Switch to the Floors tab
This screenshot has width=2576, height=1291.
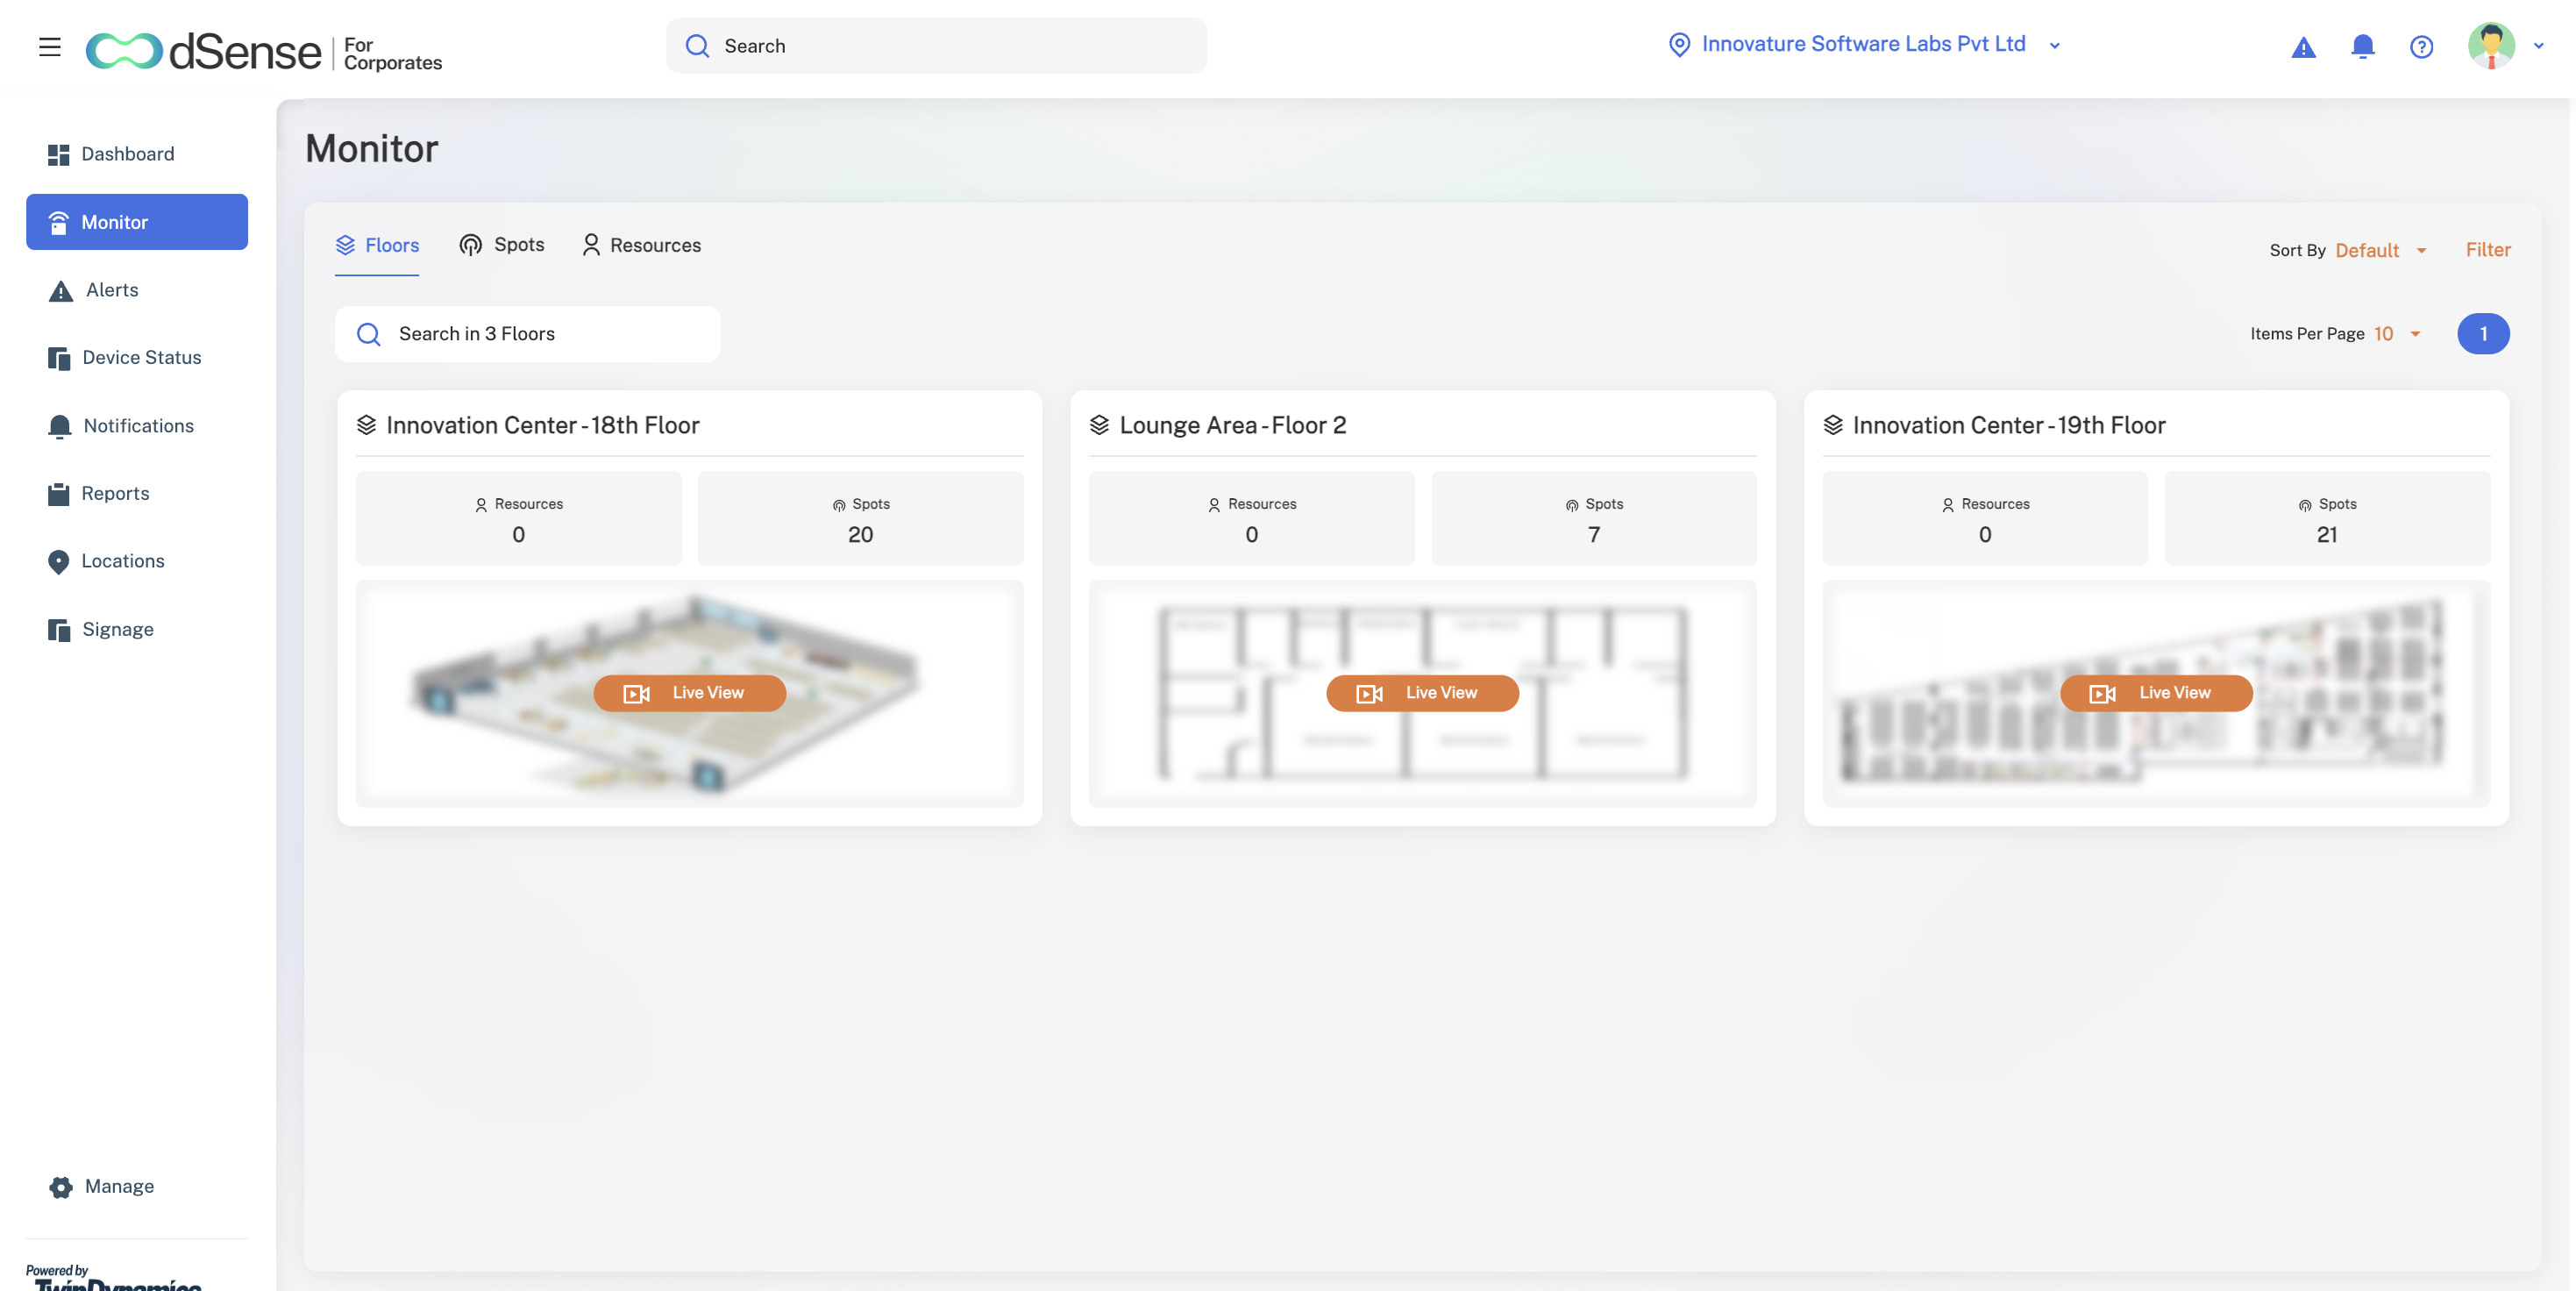pyautogui.click(x=377, y=245)
